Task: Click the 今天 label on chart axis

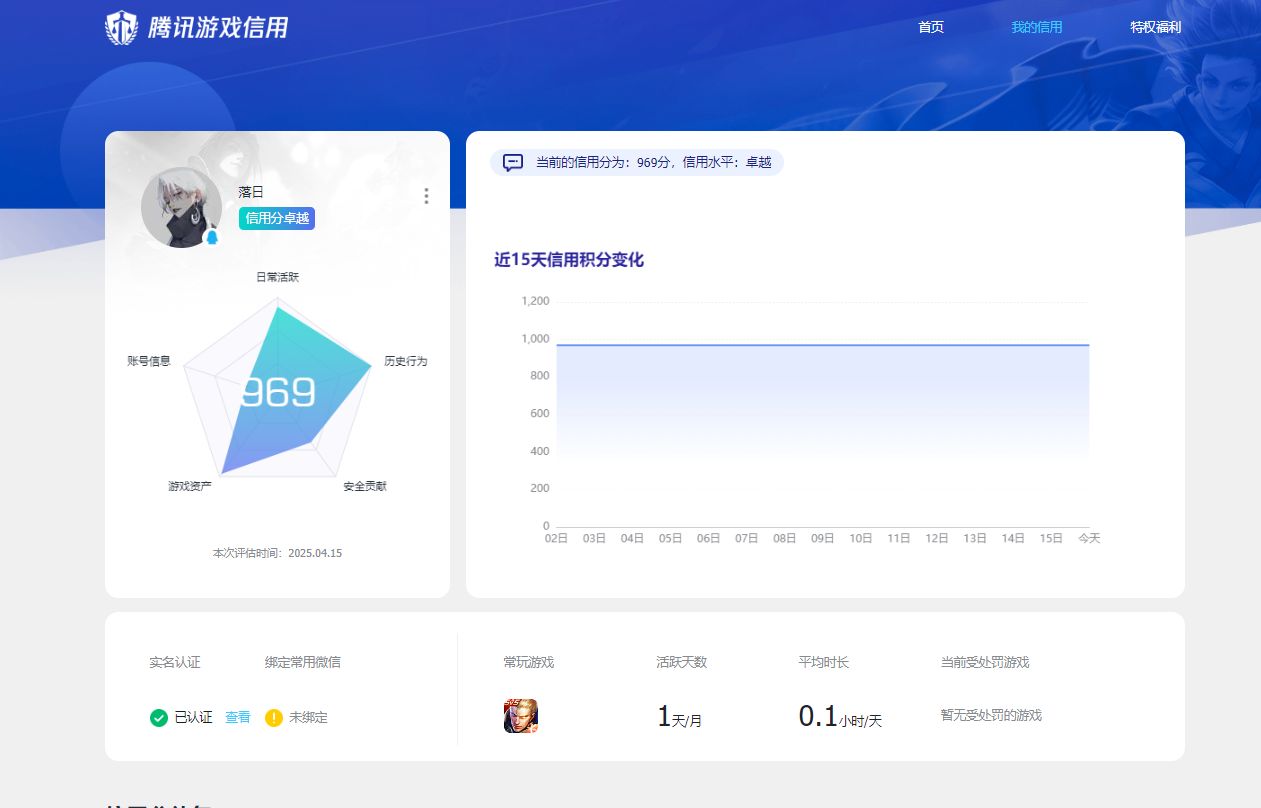Action: pos(1089,538)
